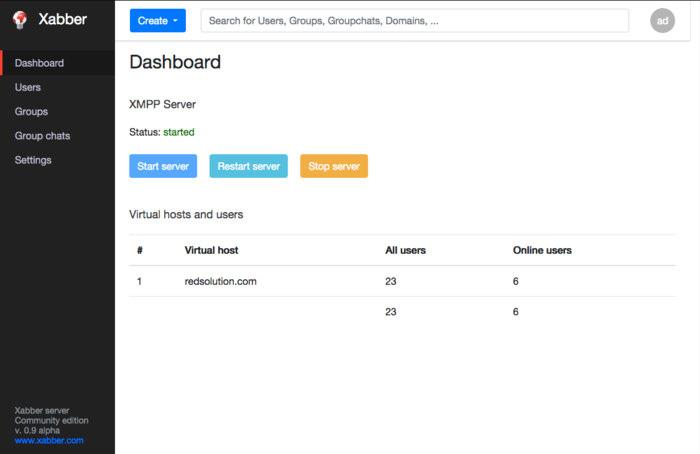Screen dimensions: 700x454
Task: Click the '#' column header
Action: (x=140, y=250)
